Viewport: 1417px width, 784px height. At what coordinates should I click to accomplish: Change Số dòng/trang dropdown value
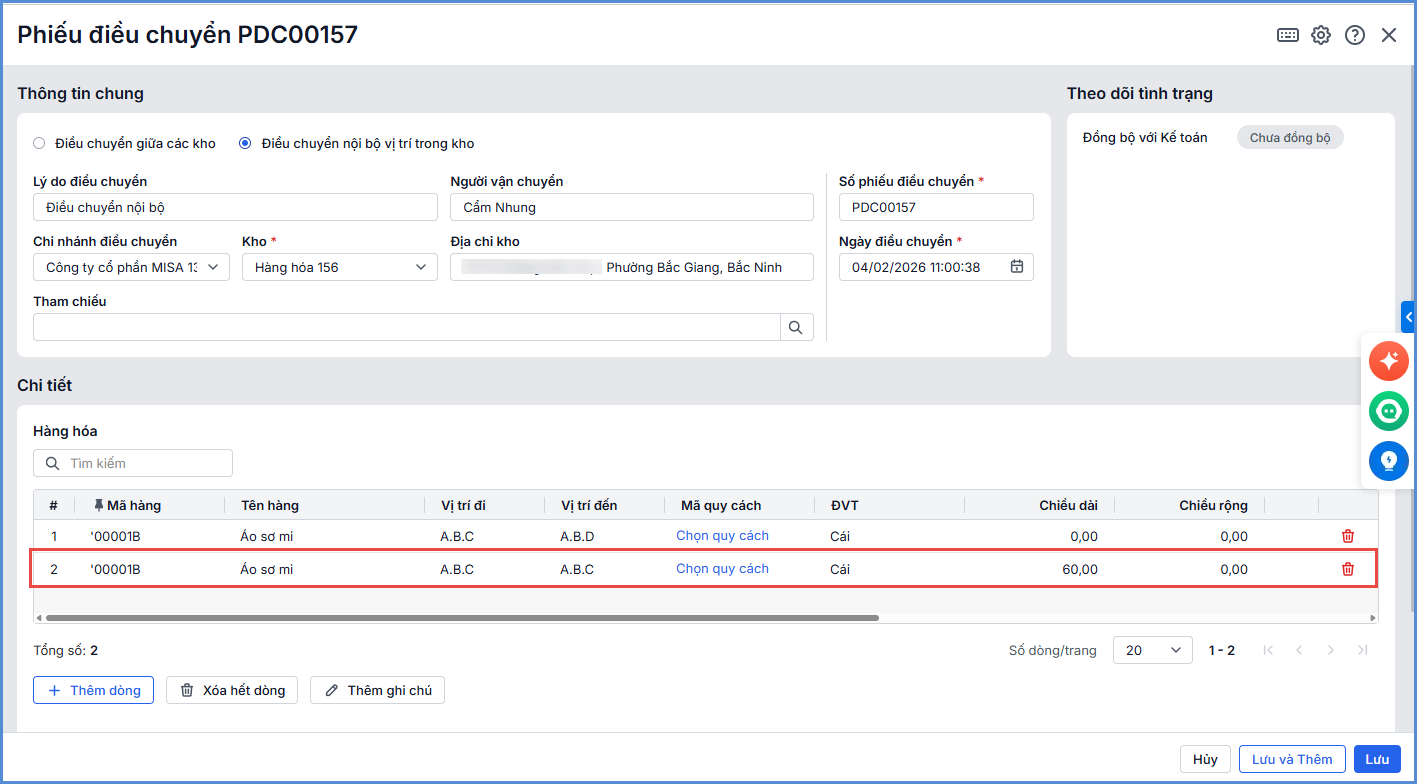tap(1152, 650)
